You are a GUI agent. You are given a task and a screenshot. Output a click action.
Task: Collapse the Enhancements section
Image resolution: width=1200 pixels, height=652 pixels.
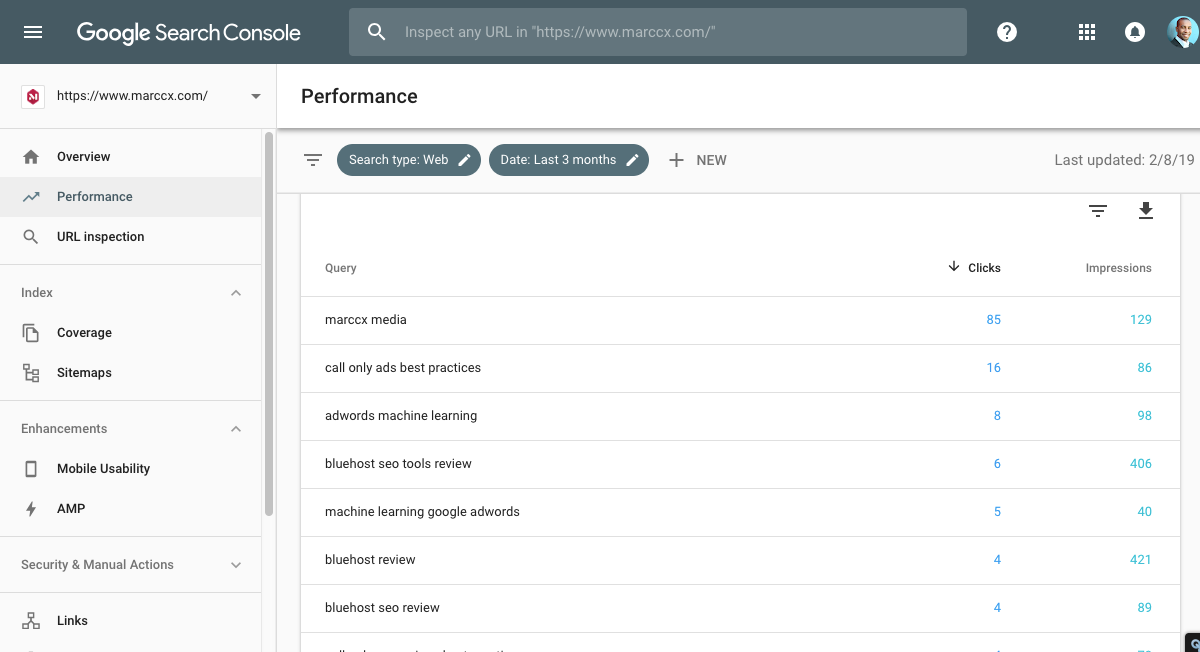click(x=236, y=429)
